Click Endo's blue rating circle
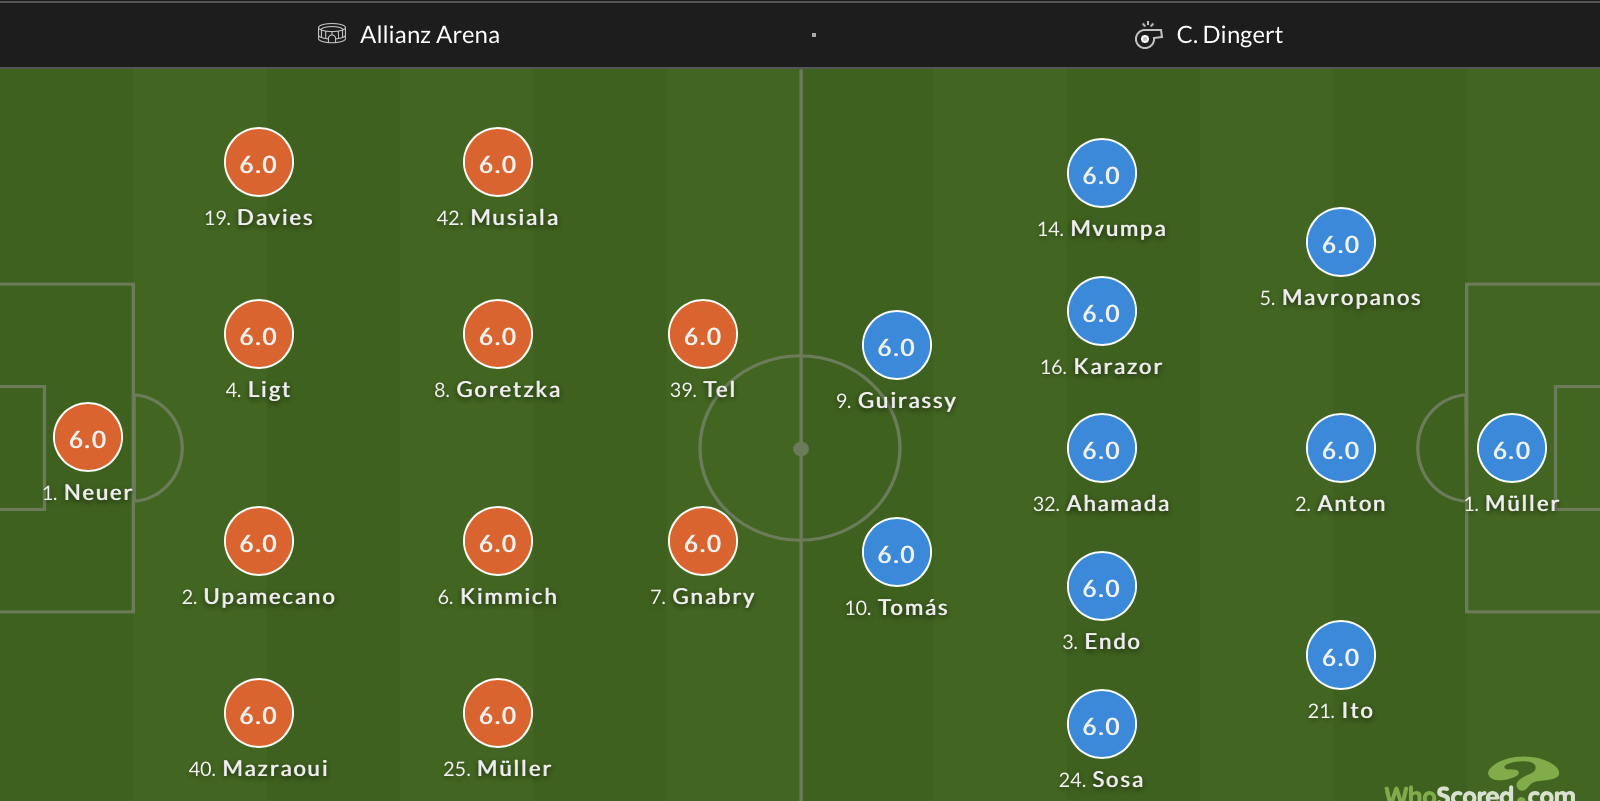 click(1101, 587)
